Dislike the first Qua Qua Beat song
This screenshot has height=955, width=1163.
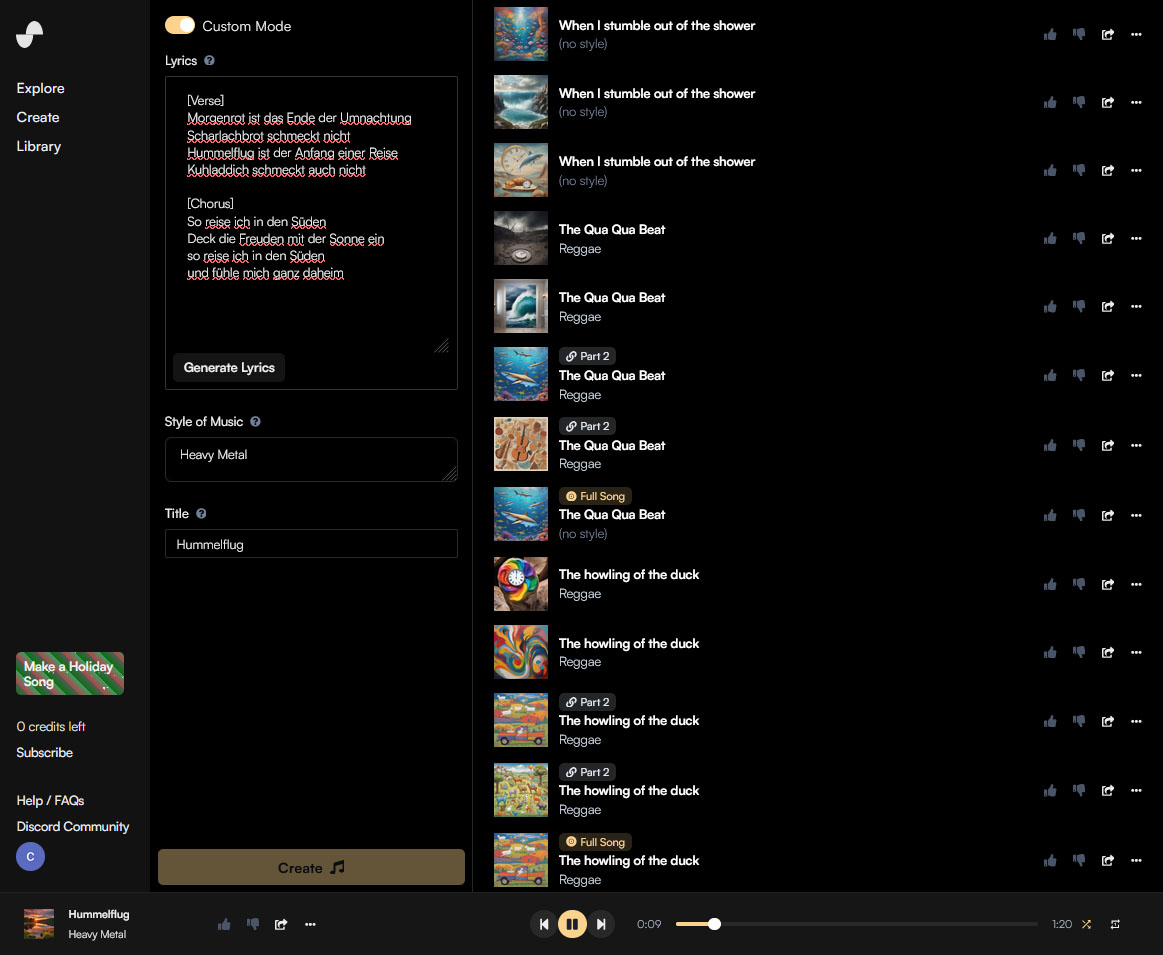[x=1079, y=238]
